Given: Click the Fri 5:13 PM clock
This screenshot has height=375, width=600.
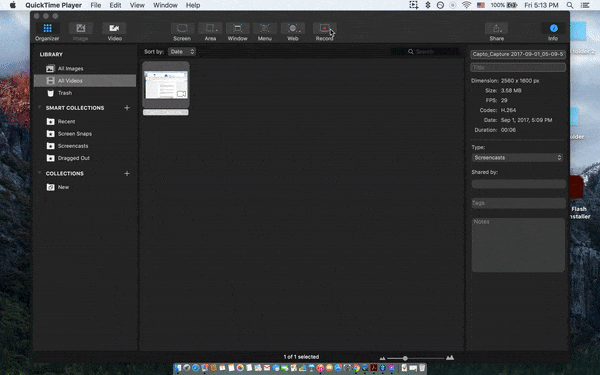Looking at the screenshot, I should [x=541, y=5].
